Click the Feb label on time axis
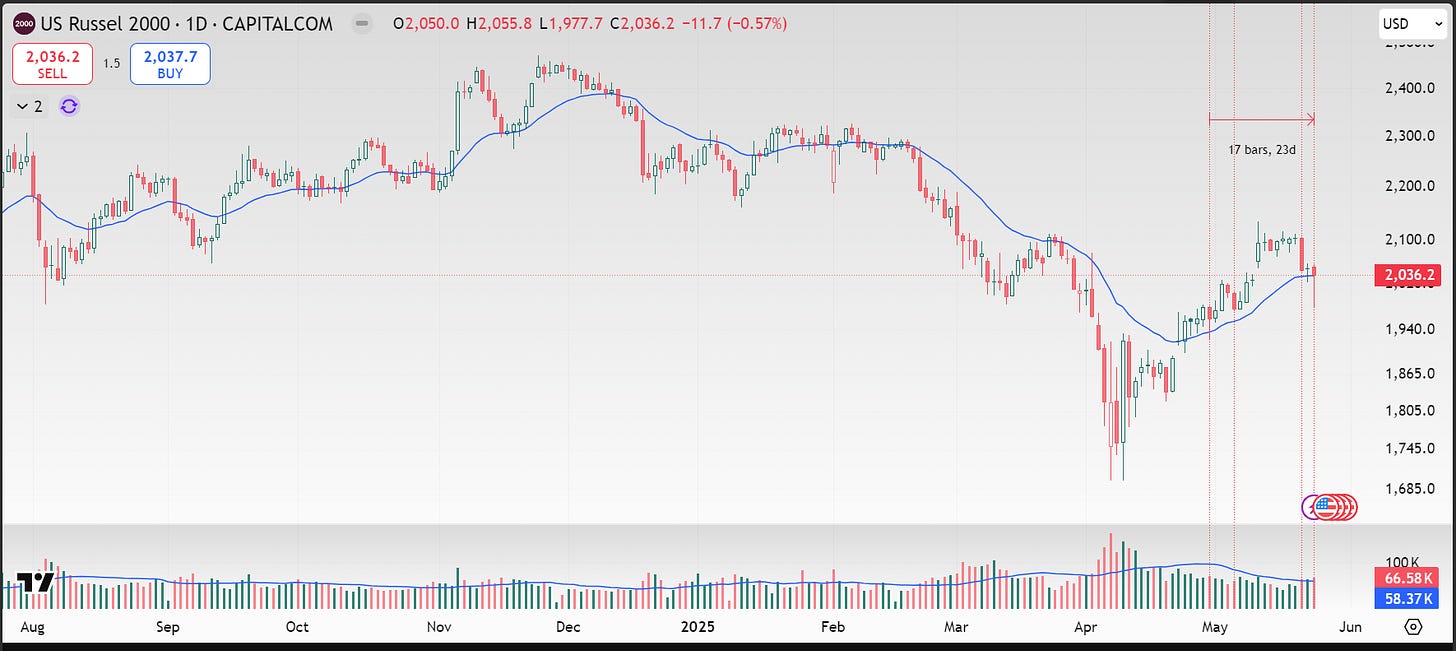Viewport: 1456px width, 651px height. pos(832,627)
